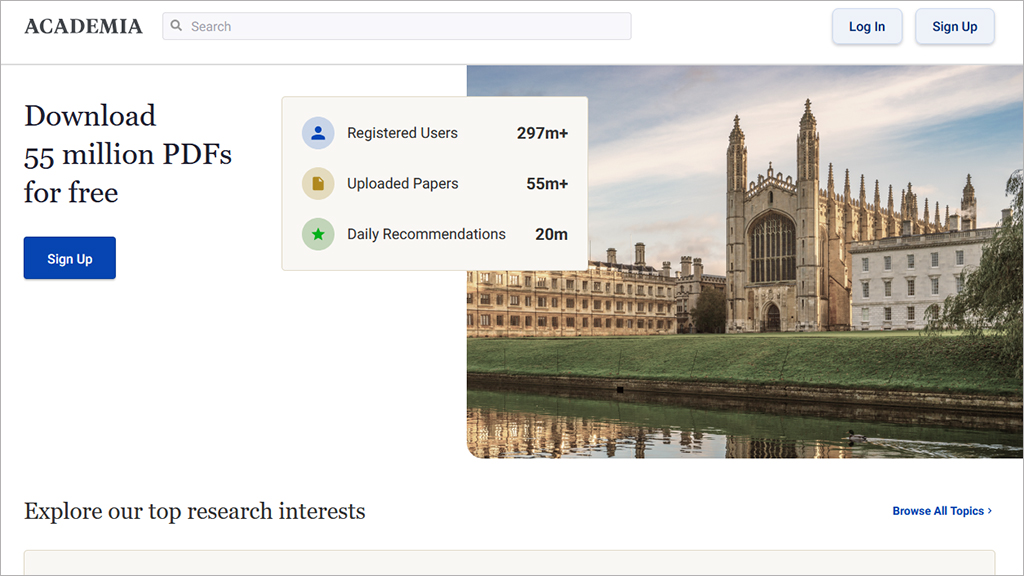The height and width of the screenshot is (576, 1024).
Task: Click the 20m daily recommendations figure
Action: coord(551,234)
